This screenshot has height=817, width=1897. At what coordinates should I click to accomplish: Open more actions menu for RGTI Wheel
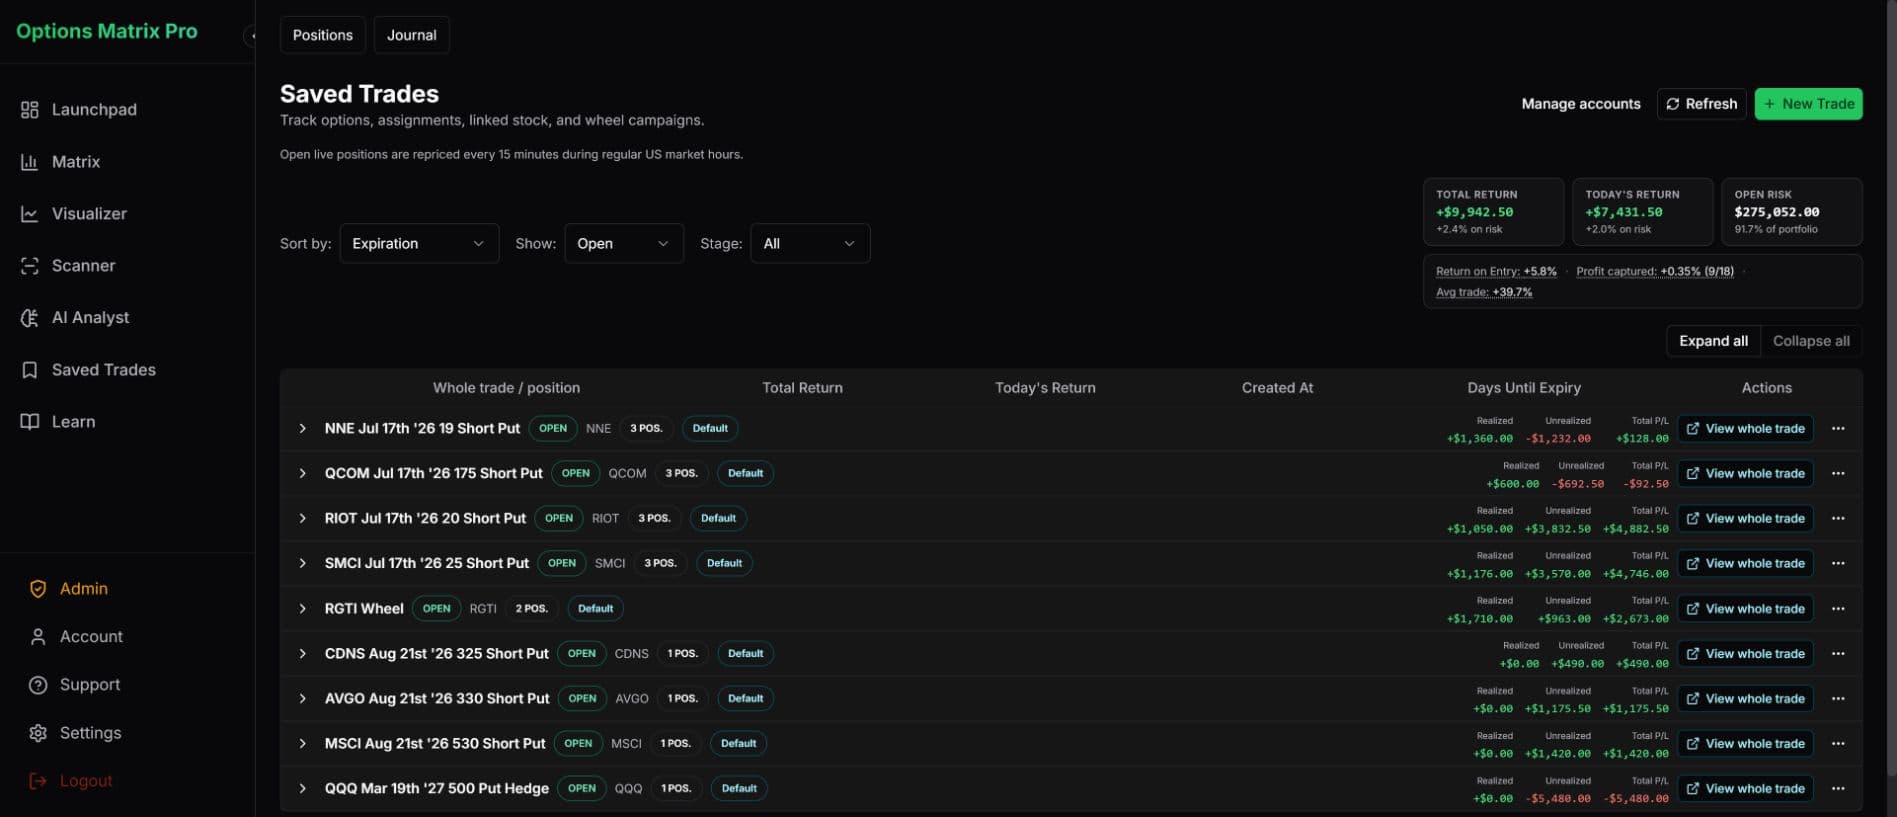[1838, 608]
